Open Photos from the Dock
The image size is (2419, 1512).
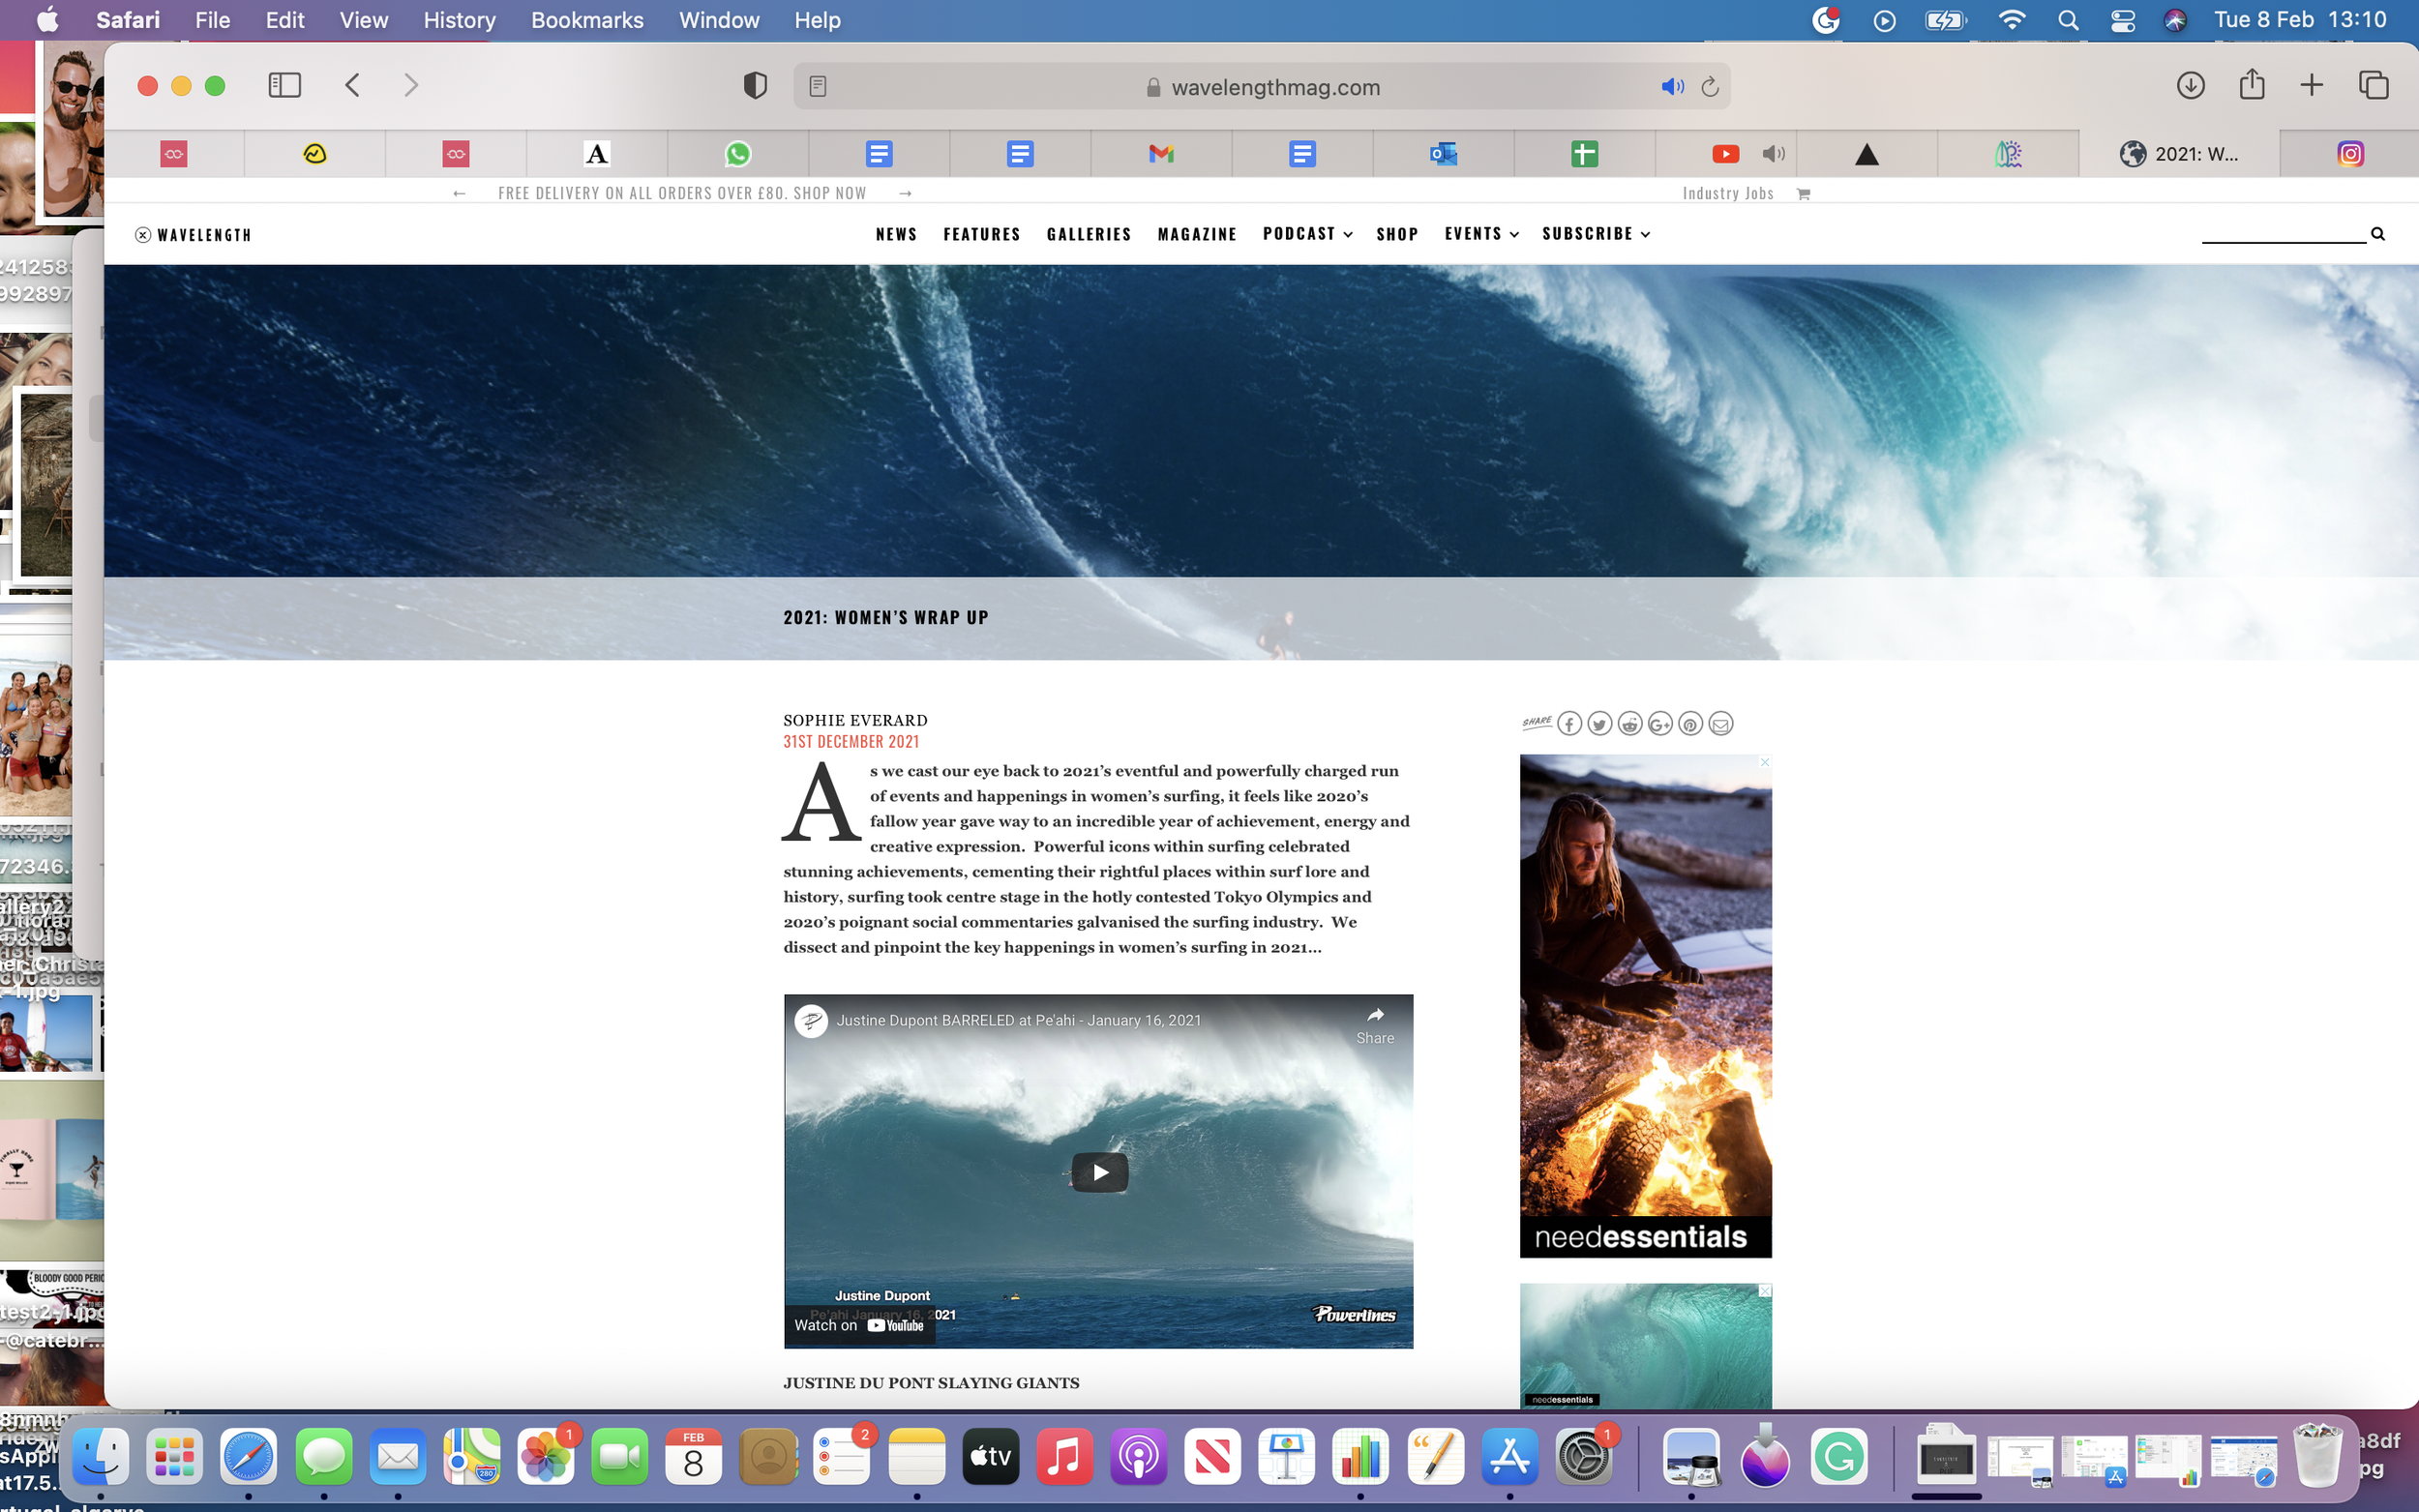click(x=546, y=1456)
